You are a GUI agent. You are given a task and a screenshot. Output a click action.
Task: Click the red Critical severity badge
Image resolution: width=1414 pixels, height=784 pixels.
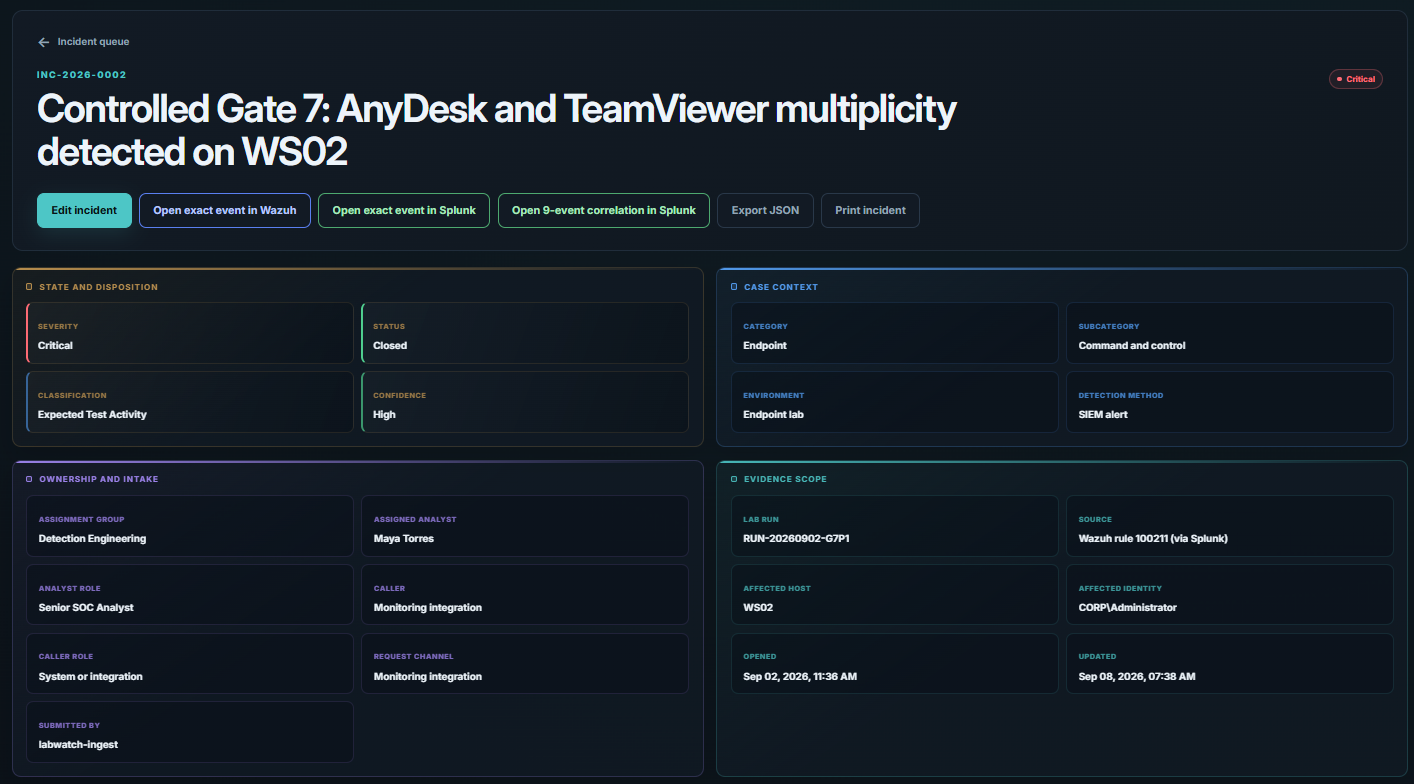point(1356,79)
